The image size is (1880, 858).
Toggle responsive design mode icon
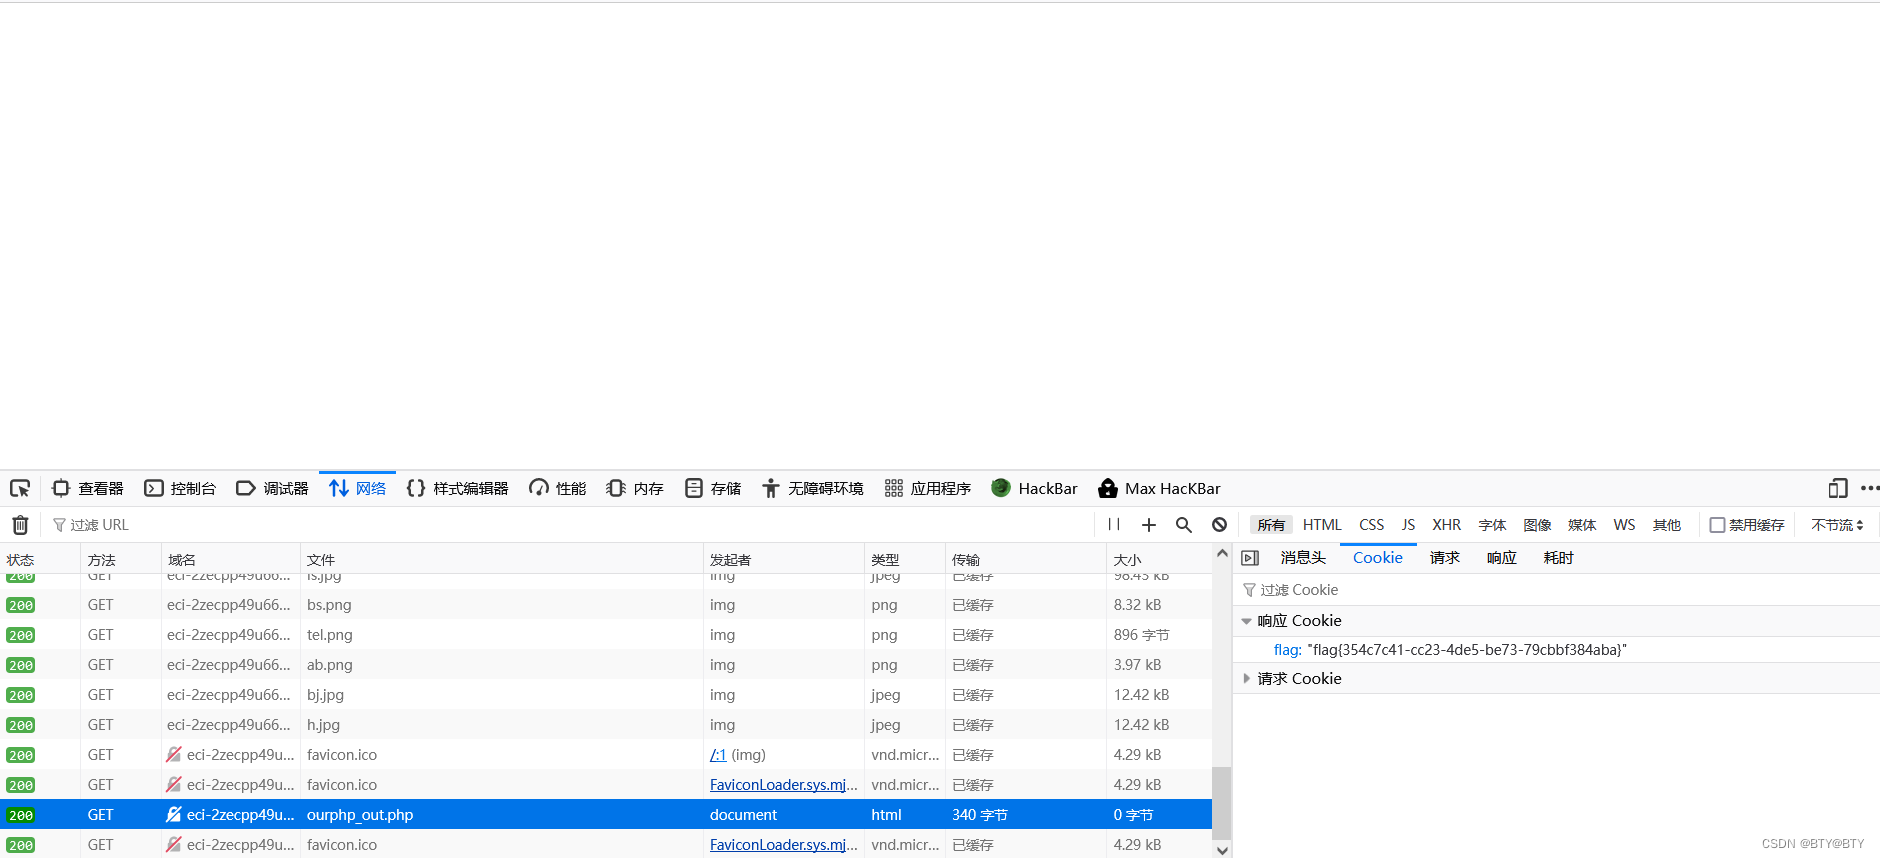[1837, 488]
